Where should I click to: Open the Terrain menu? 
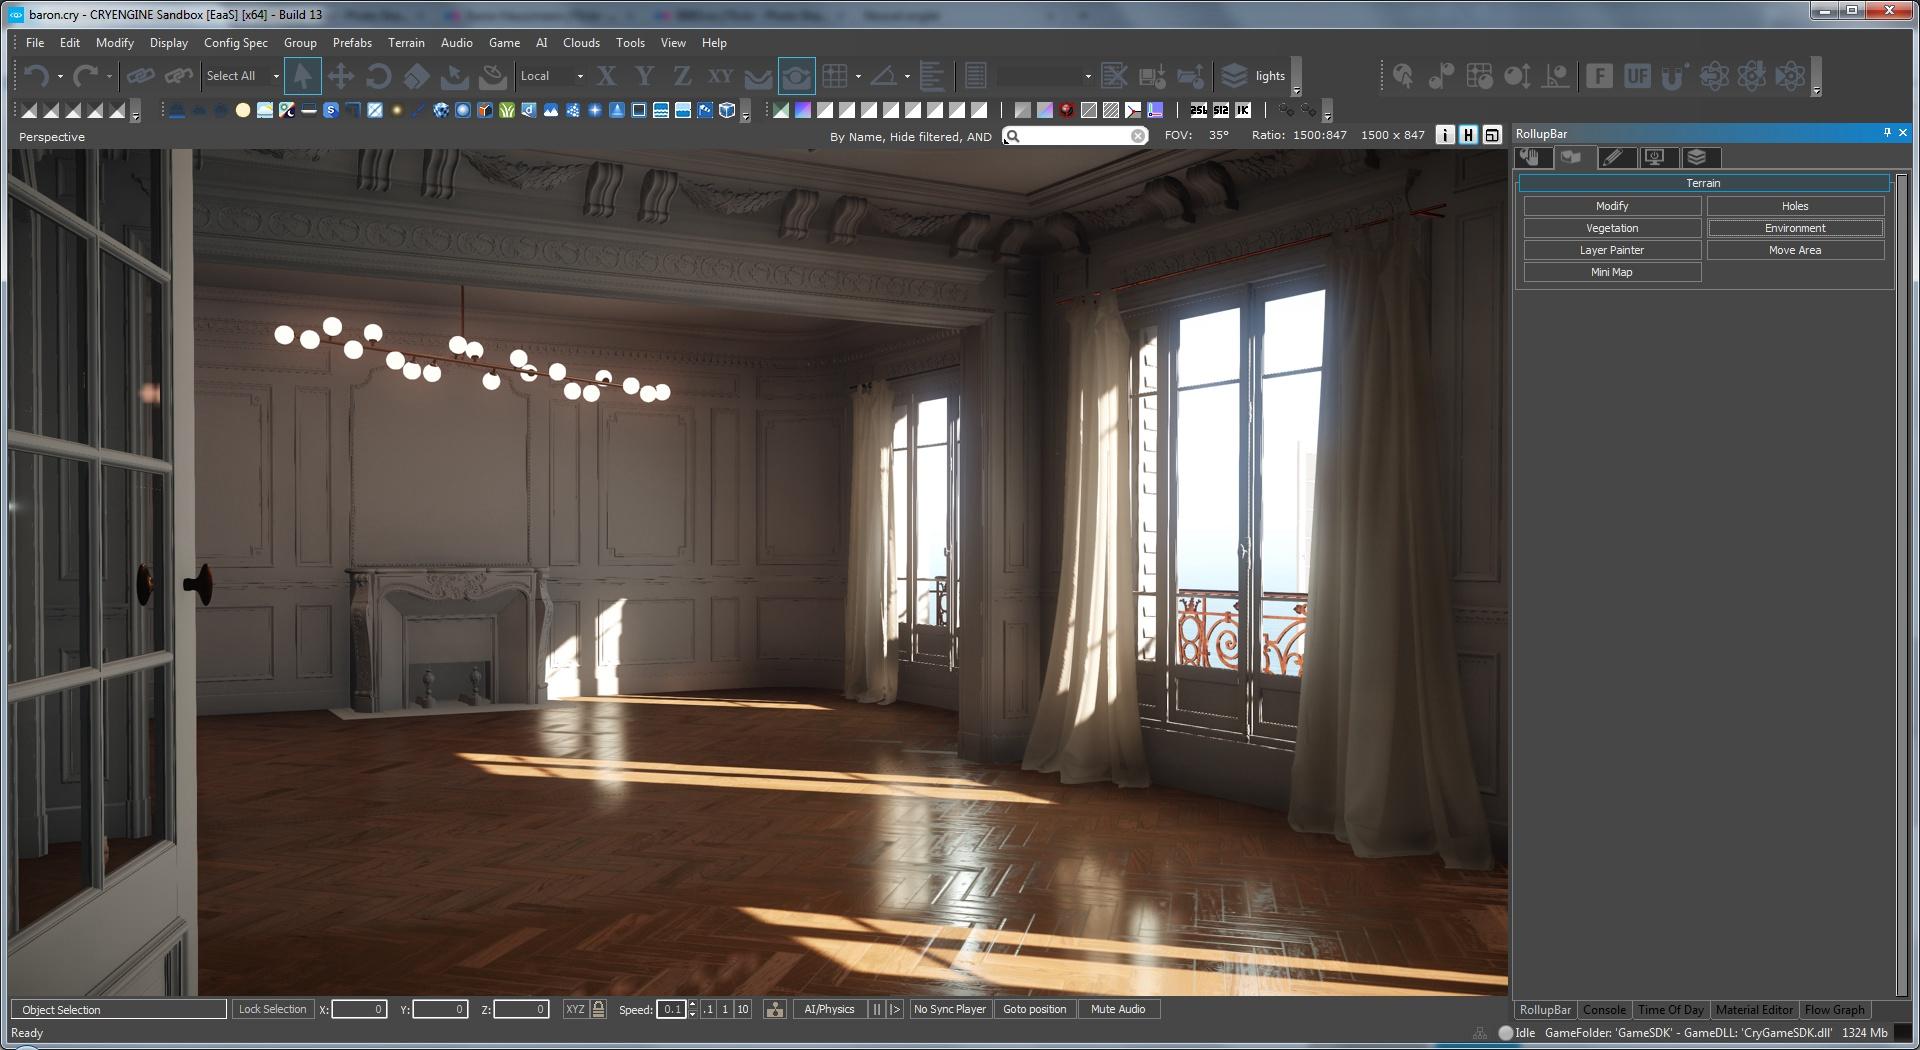(x=405, y=43)
